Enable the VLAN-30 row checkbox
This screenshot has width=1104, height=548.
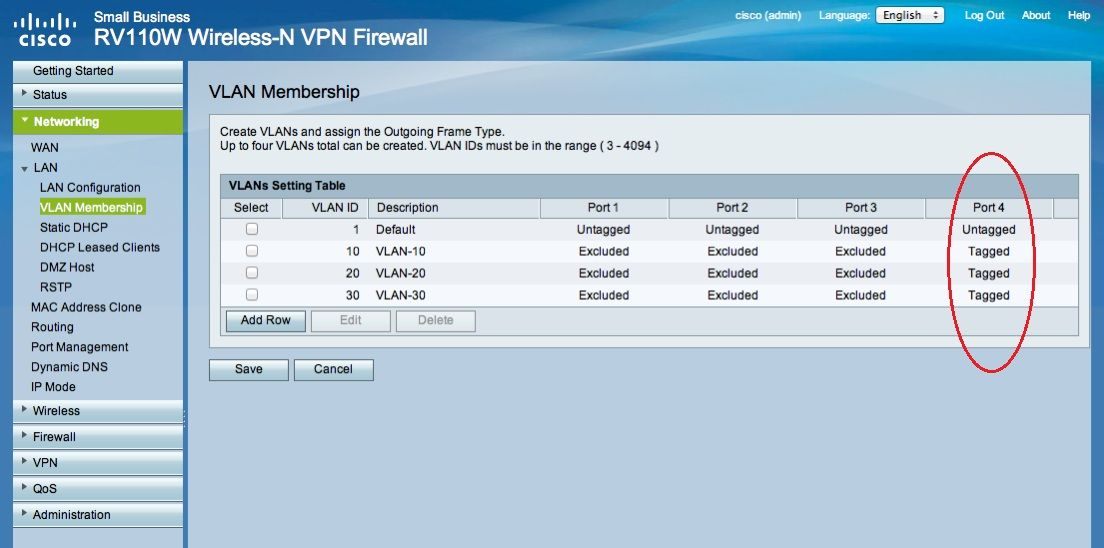click(x=251, y=294)
